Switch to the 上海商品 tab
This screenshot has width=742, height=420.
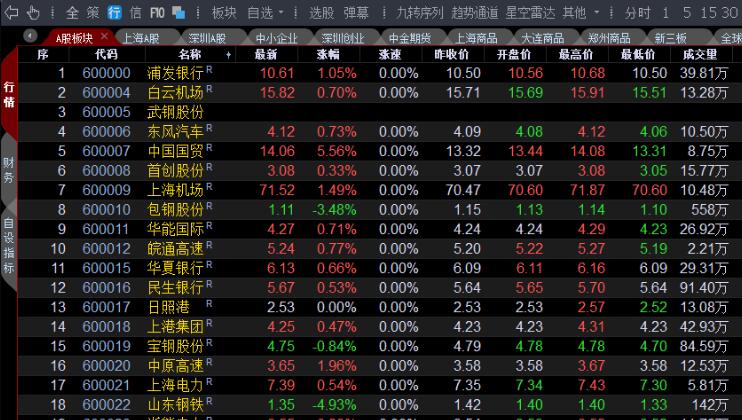475,38
